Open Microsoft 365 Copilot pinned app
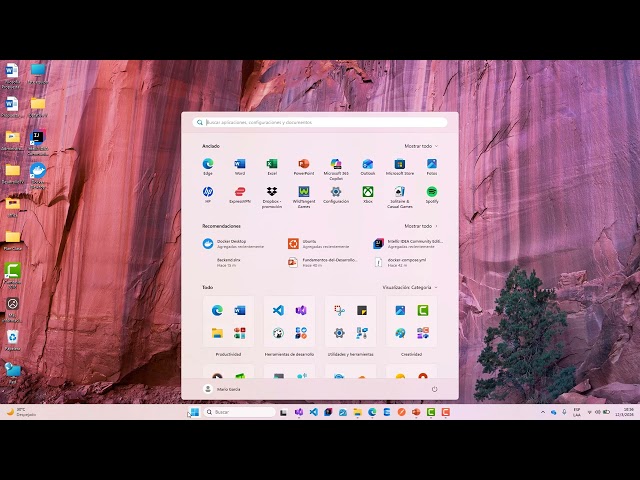 coord(336,169)
